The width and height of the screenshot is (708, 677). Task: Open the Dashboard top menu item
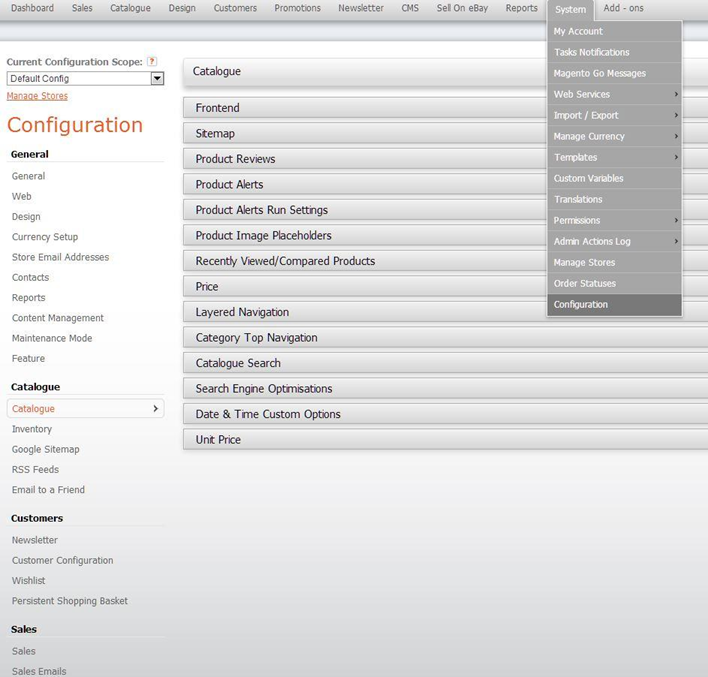pos(32,8)
